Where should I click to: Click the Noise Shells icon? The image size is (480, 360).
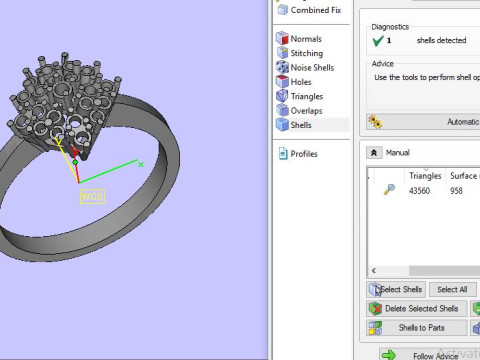tap(282, 67)
